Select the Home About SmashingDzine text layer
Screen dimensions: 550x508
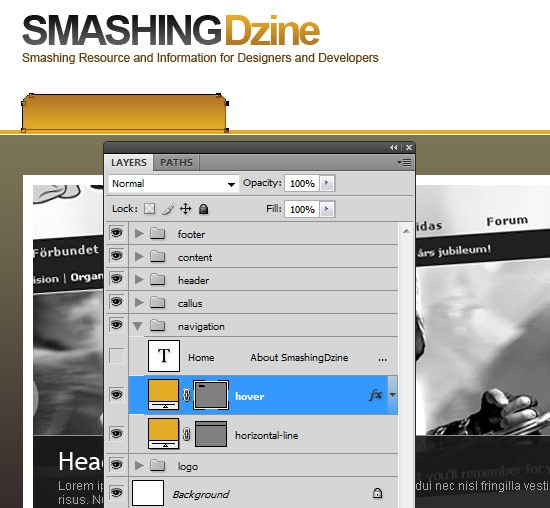click(263, 356)
